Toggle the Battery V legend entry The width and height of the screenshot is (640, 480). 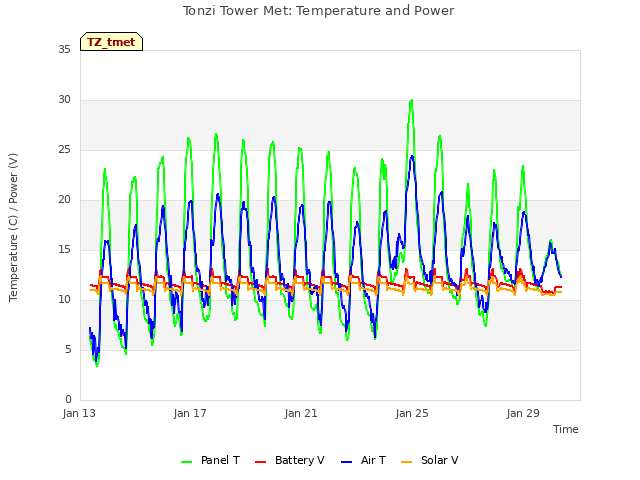pyautogui.click(x=289, y=460)
